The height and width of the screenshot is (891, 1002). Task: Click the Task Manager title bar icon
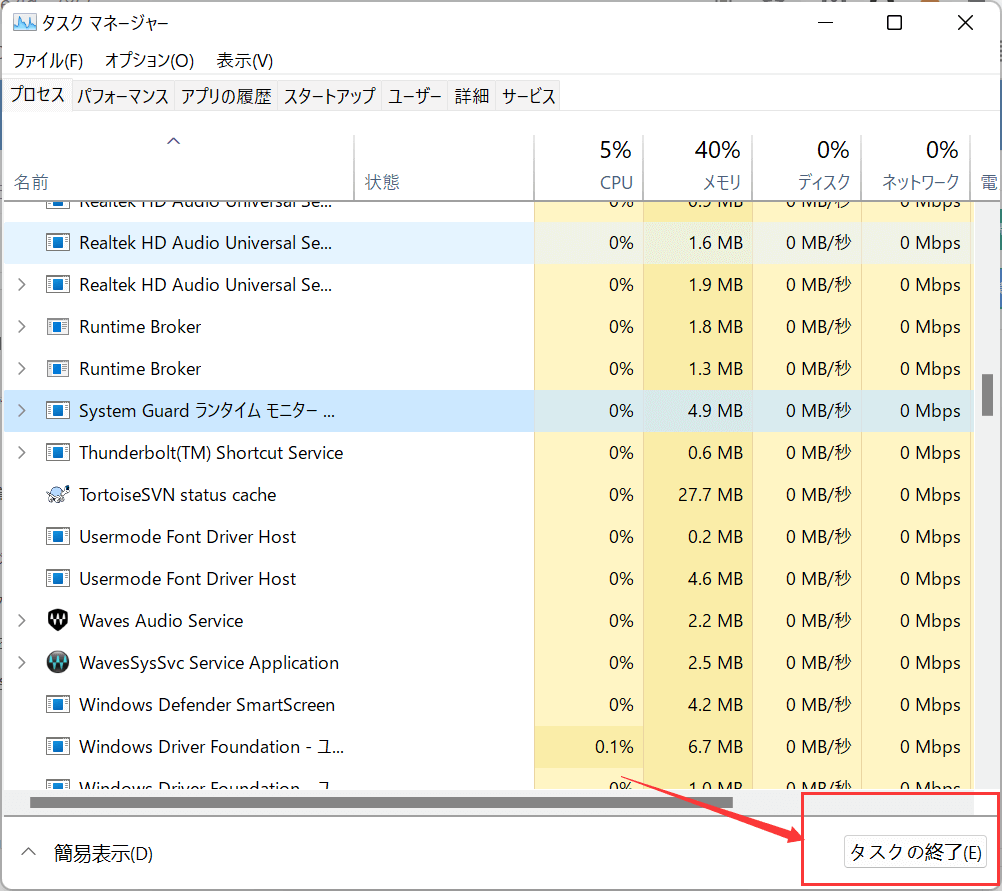coord(24,21)
